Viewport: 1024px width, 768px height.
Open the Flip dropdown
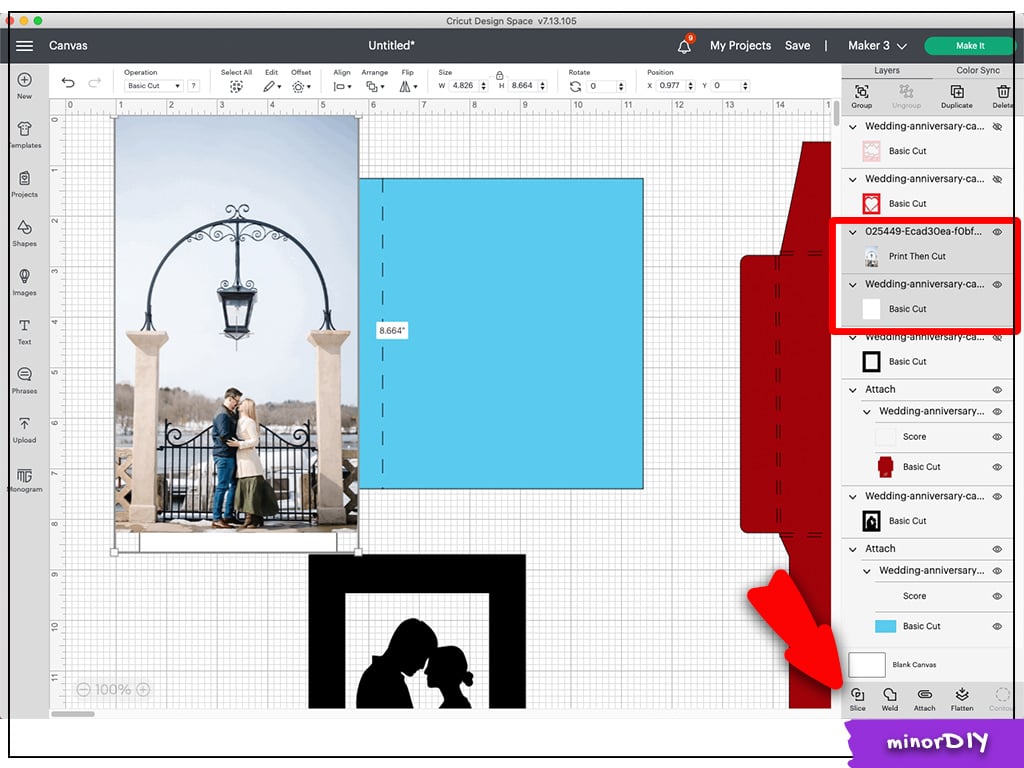(408, 86)
